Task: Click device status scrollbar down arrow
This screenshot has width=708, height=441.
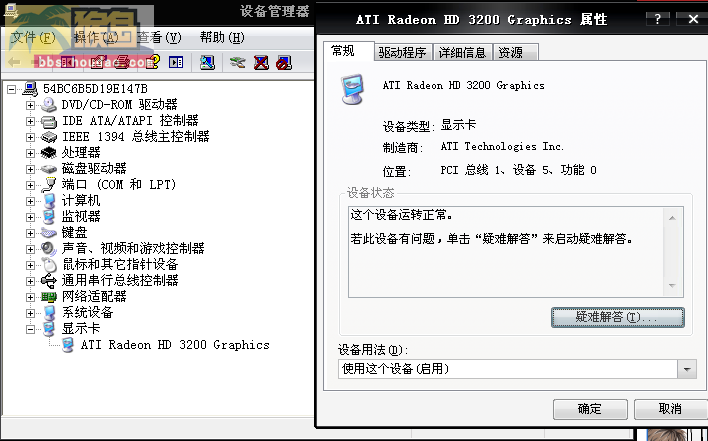Action: point(672,286)
